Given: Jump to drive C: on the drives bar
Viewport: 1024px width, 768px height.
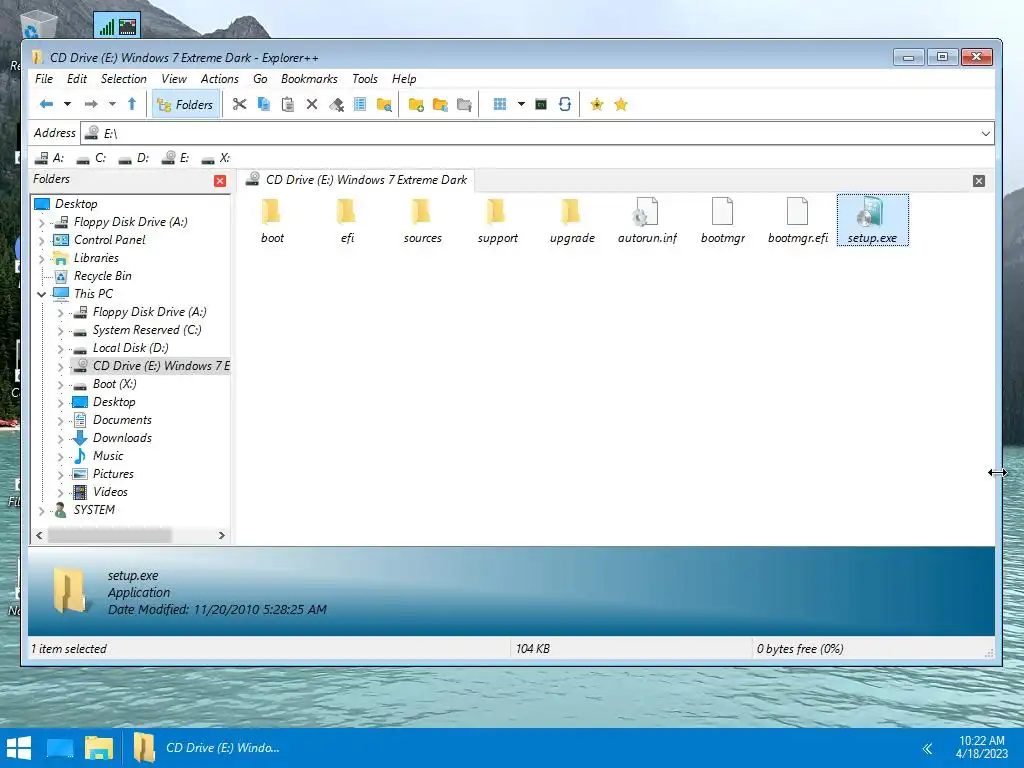Looking at the screenshot, I should pos(91,158).
